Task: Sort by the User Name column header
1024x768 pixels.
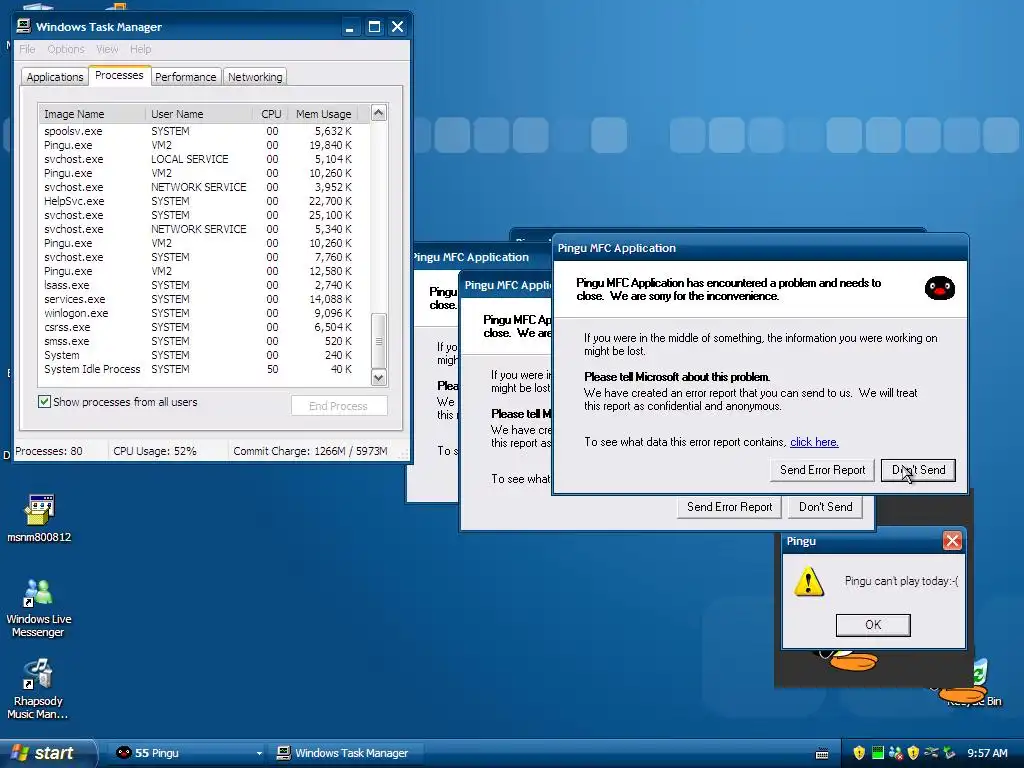Action: pyautogui.click(x=199, y=114)
